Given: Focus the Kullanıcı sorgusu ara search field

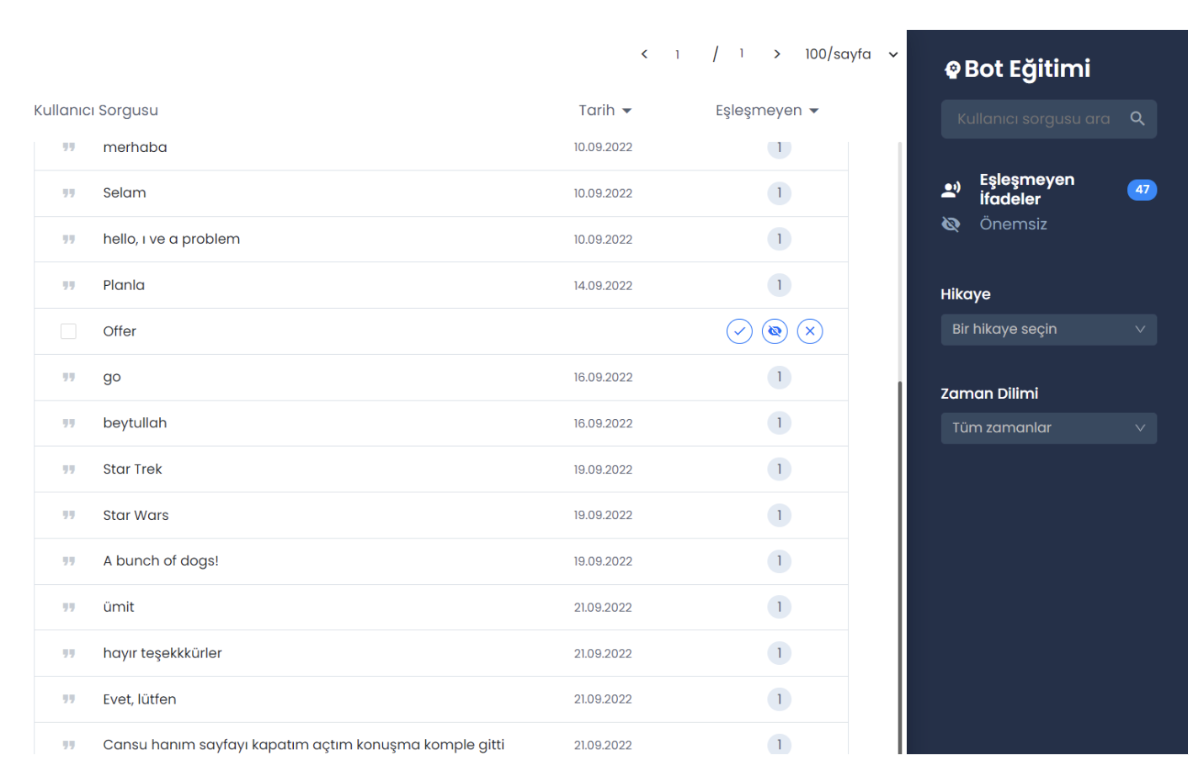Looking at the screenshot, I should (x=1048, y=119).
